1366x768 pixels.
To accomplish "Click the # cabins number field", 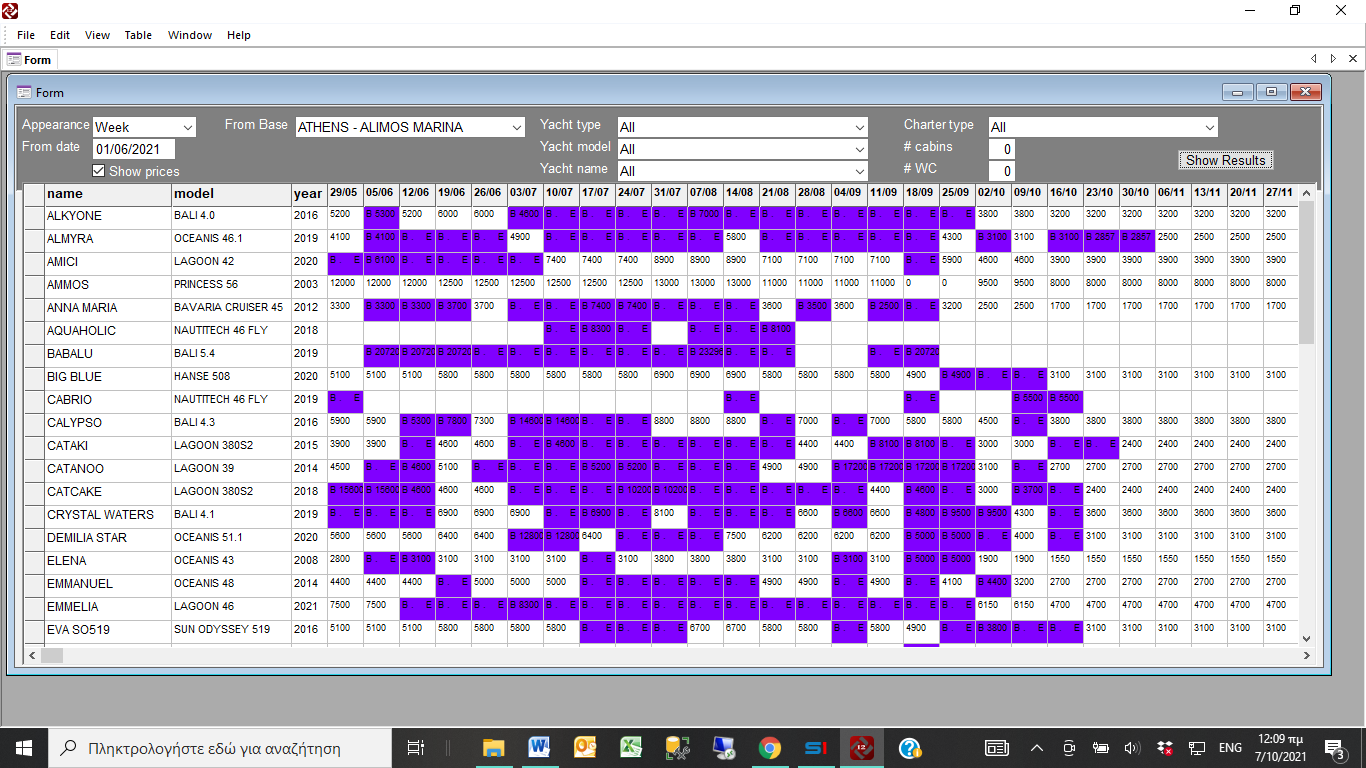I will tap(1002, 149).
